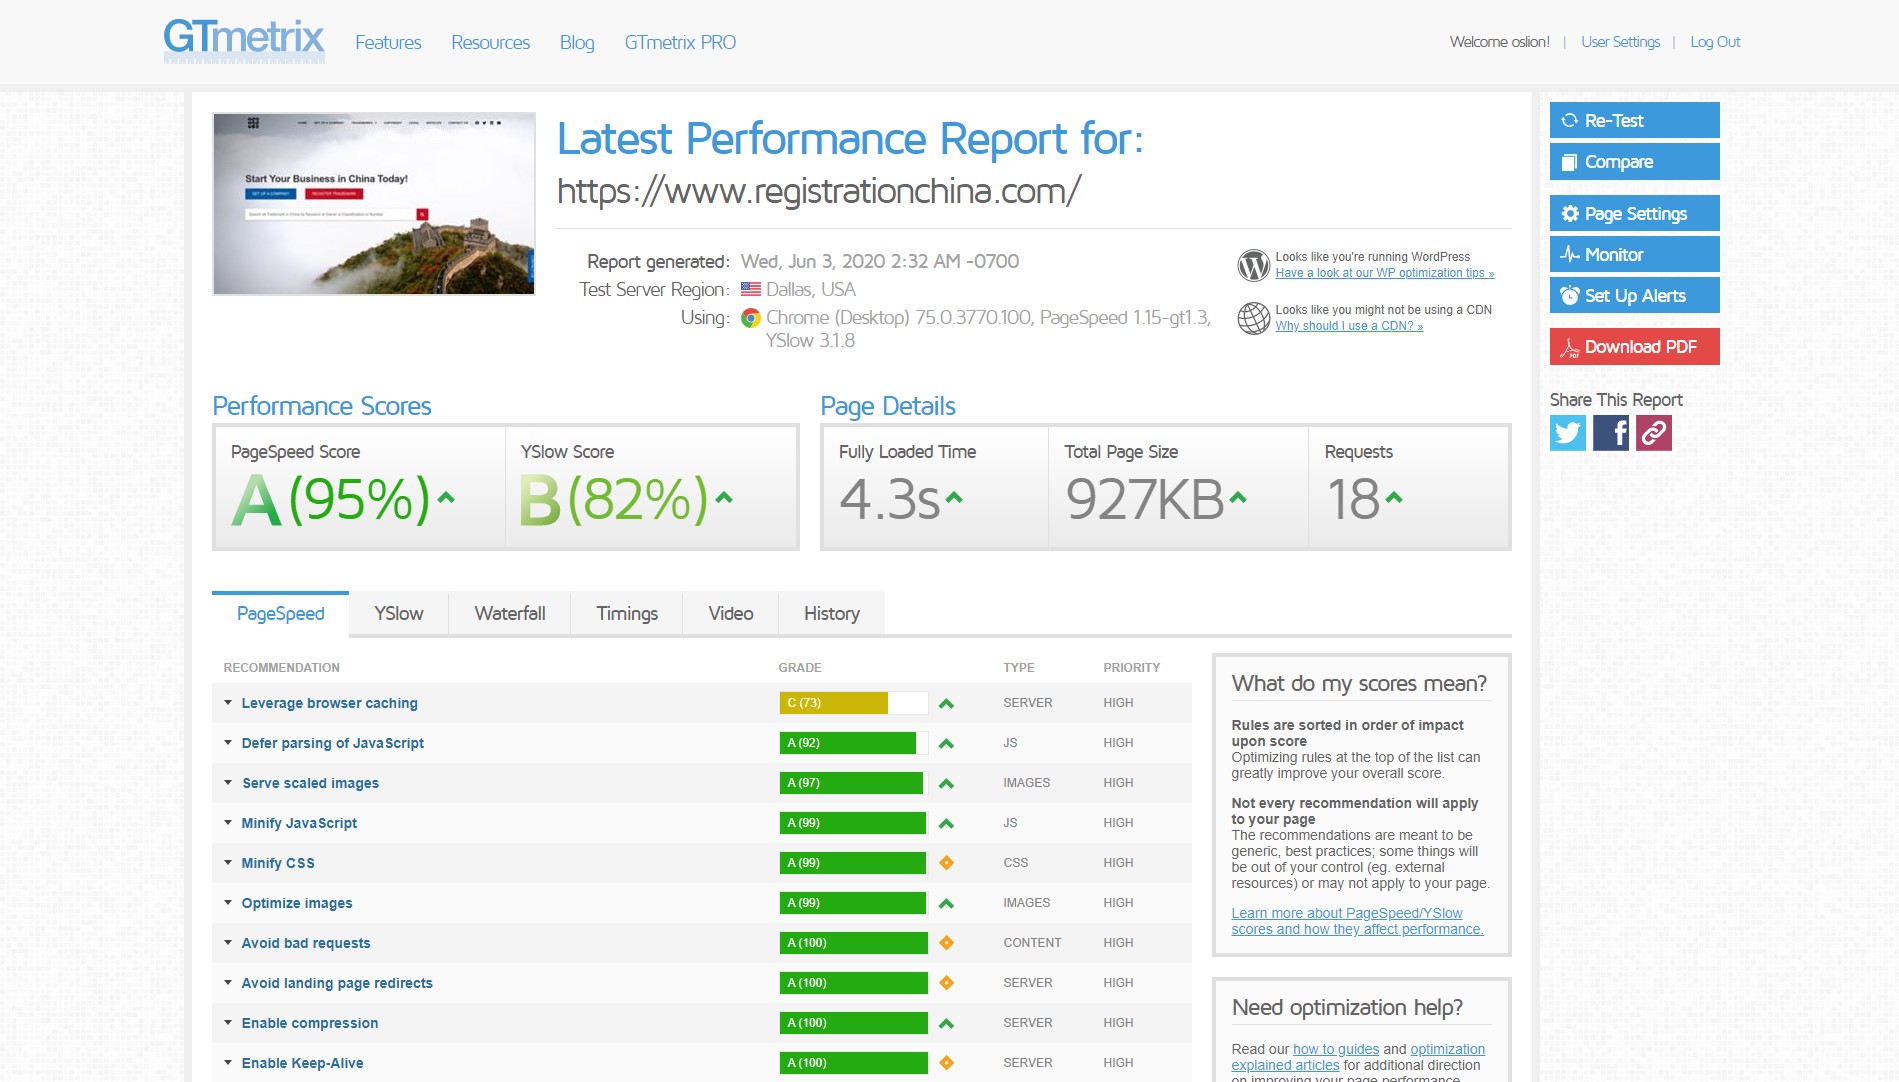Open Features in top navigation

pyautogui.click(x=388, y=42)
